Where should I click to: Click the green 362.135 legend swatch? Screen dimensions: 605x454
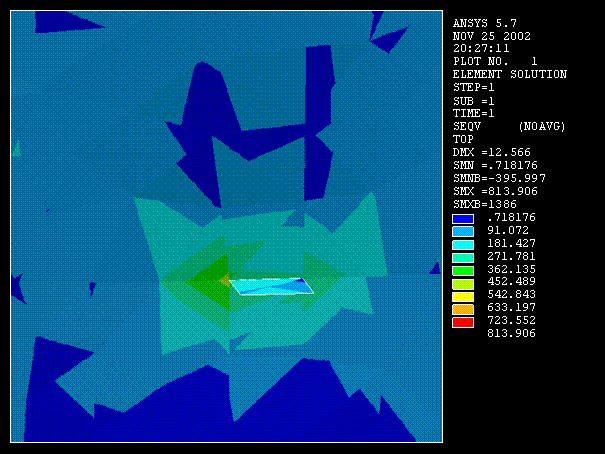coord(463,270)
